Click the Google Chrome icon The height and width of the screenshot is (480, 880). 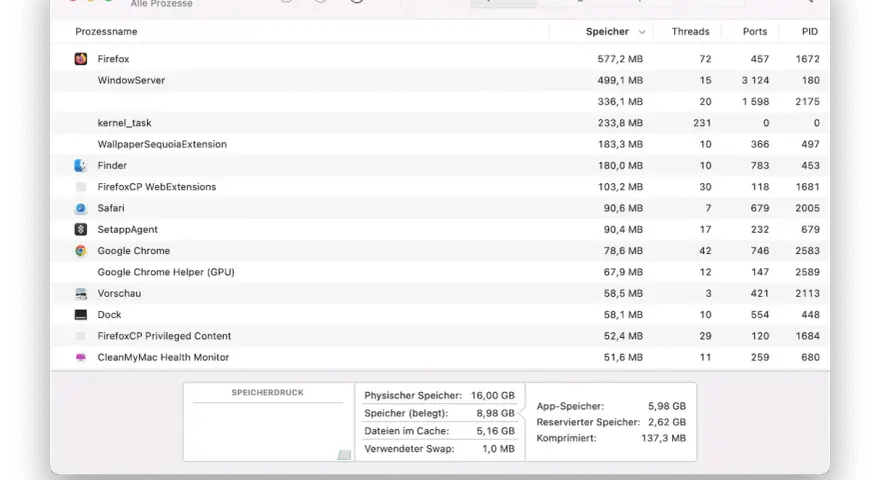pos(81,251)
